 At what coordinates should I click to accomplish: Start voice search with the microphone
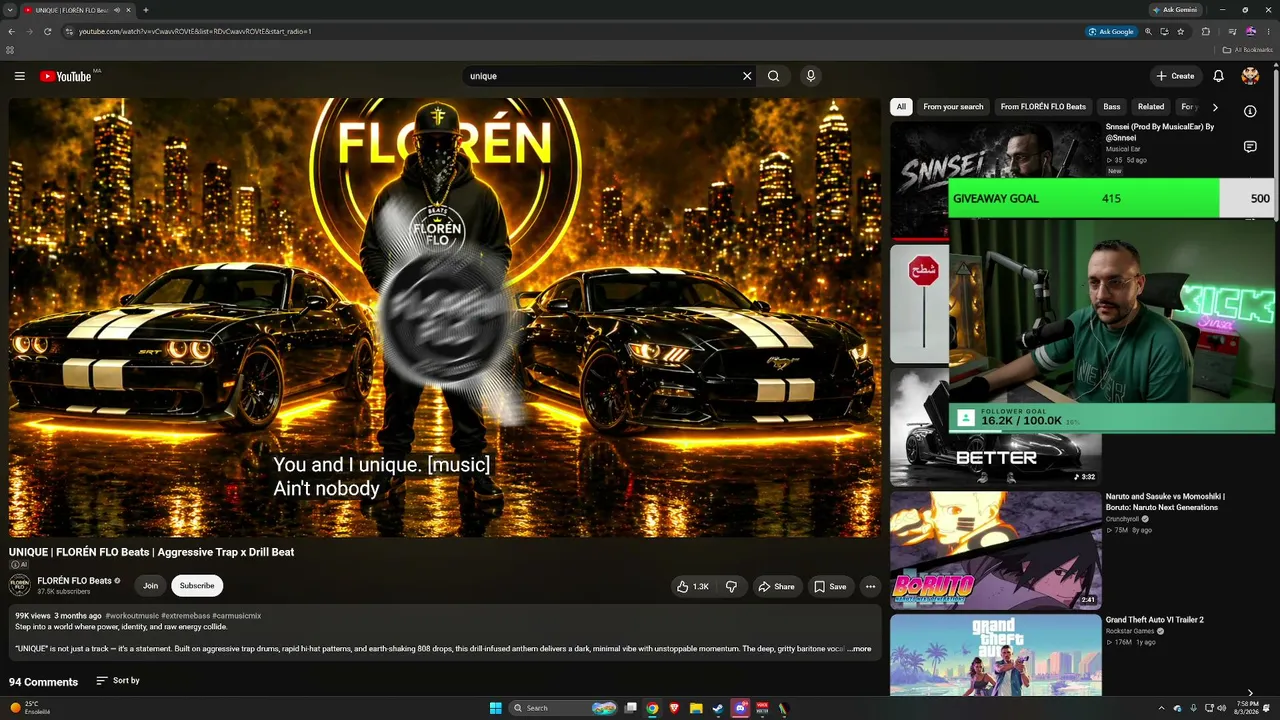tap(811, 76)
